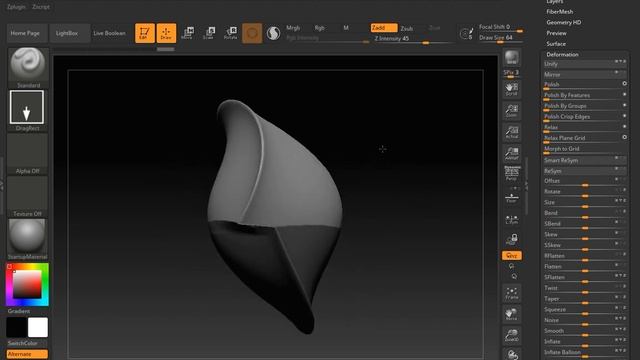Screen dimensions: 640x360
Task: Open the StartupMaterial sphere selector
Action: point(27,239)
